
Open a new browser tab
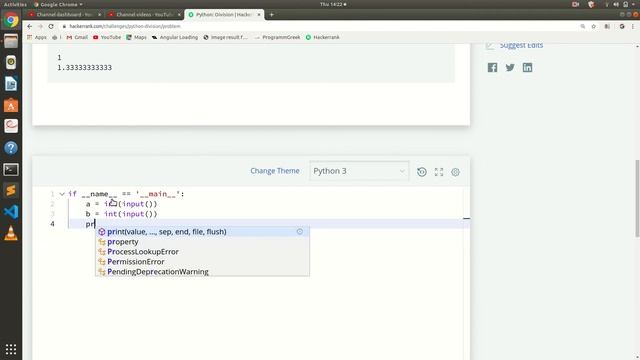pos(271,14)
